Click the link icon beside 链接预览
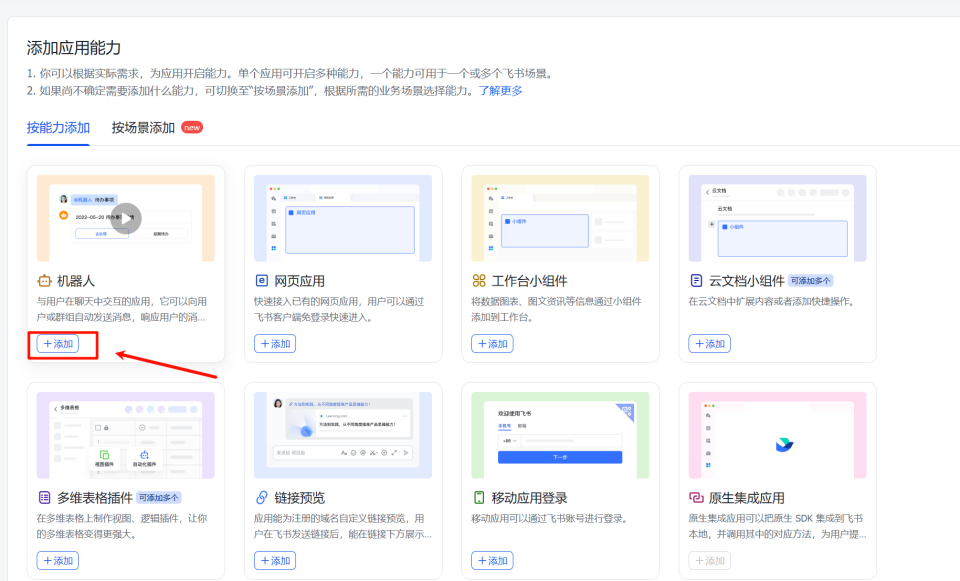The height and width of the screenshot is (581, 960). pos(261,498)
